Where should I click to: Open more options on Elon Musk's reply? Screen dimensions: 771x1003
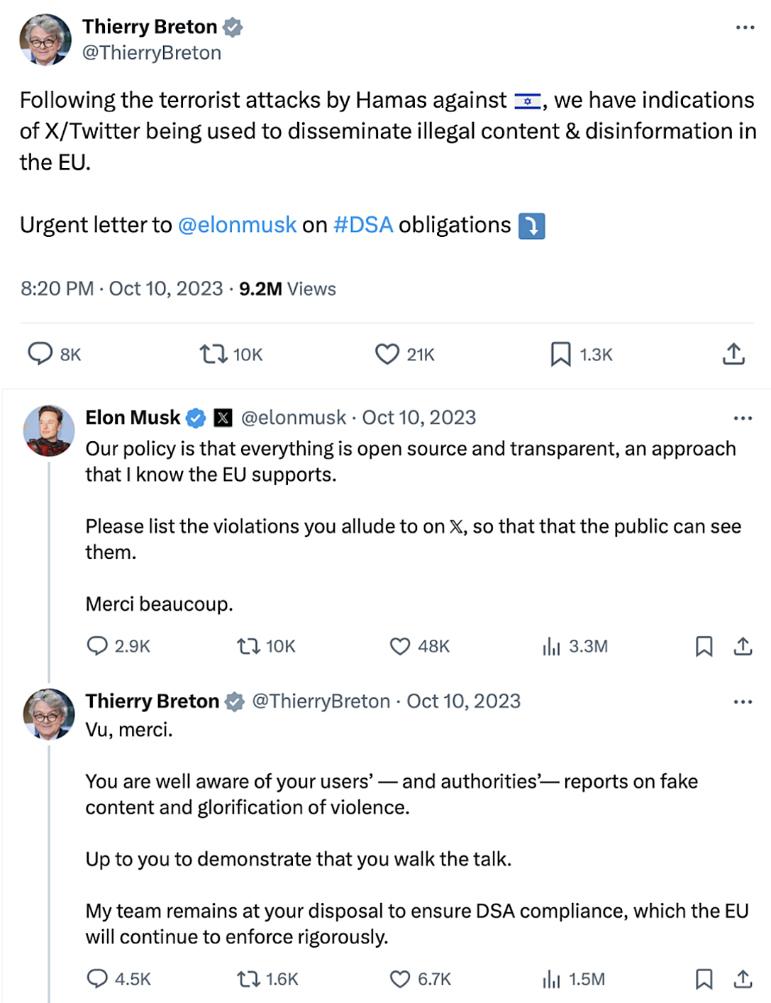[743, 418]
